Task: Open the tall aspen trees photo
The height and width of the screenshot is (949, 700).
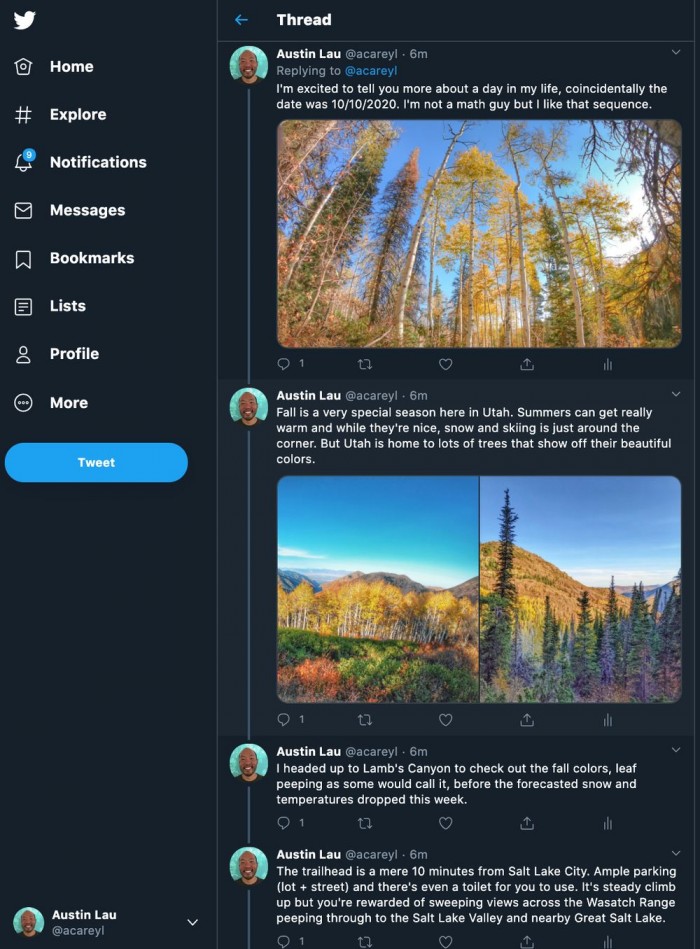Action: [479, 234]
